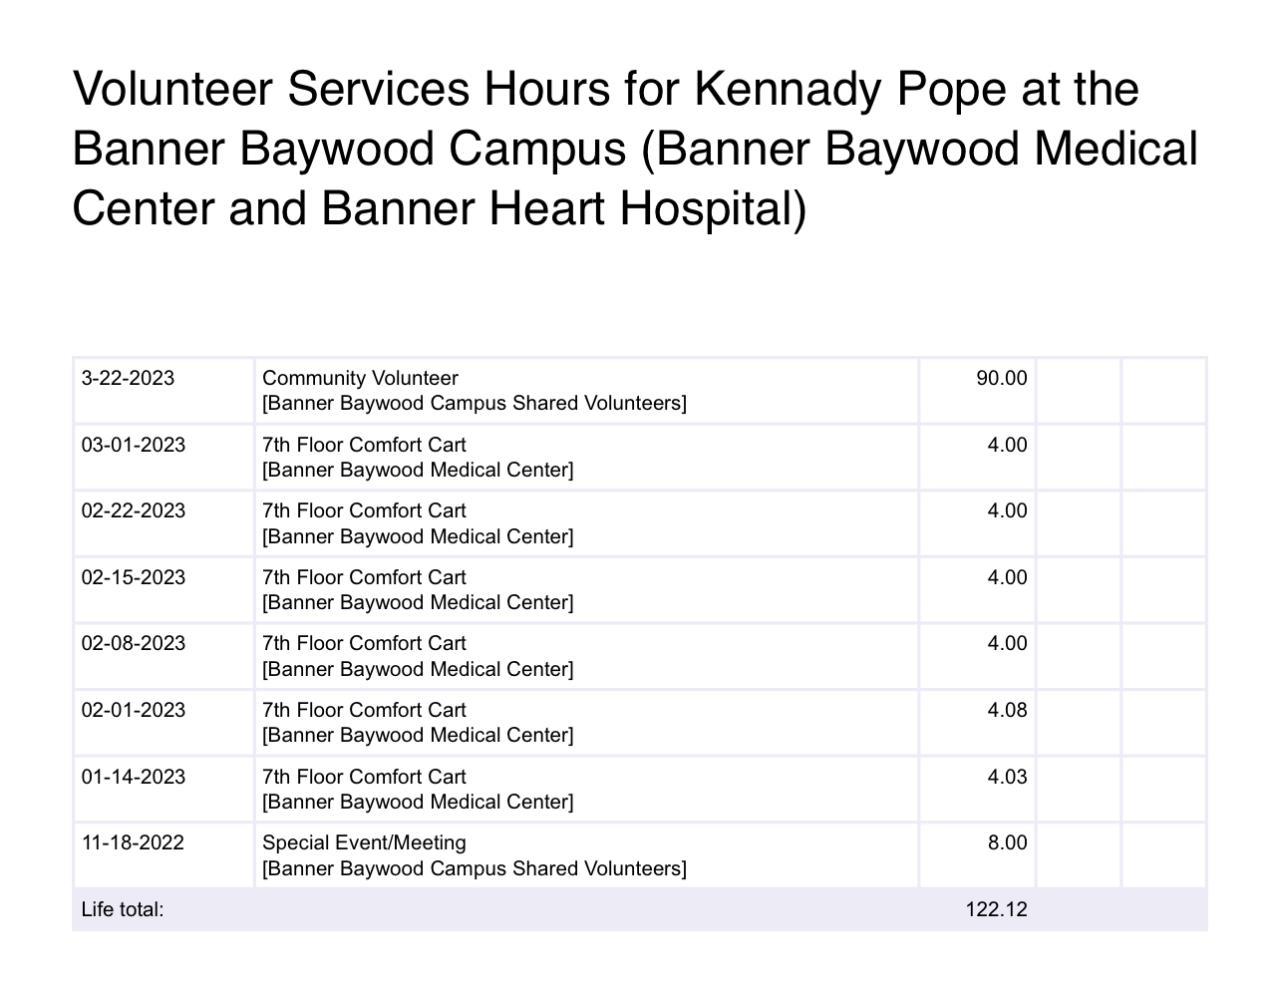Select the 02-08-2023 date cell
Screen dimensions: 1280x994
pos(133,644)
